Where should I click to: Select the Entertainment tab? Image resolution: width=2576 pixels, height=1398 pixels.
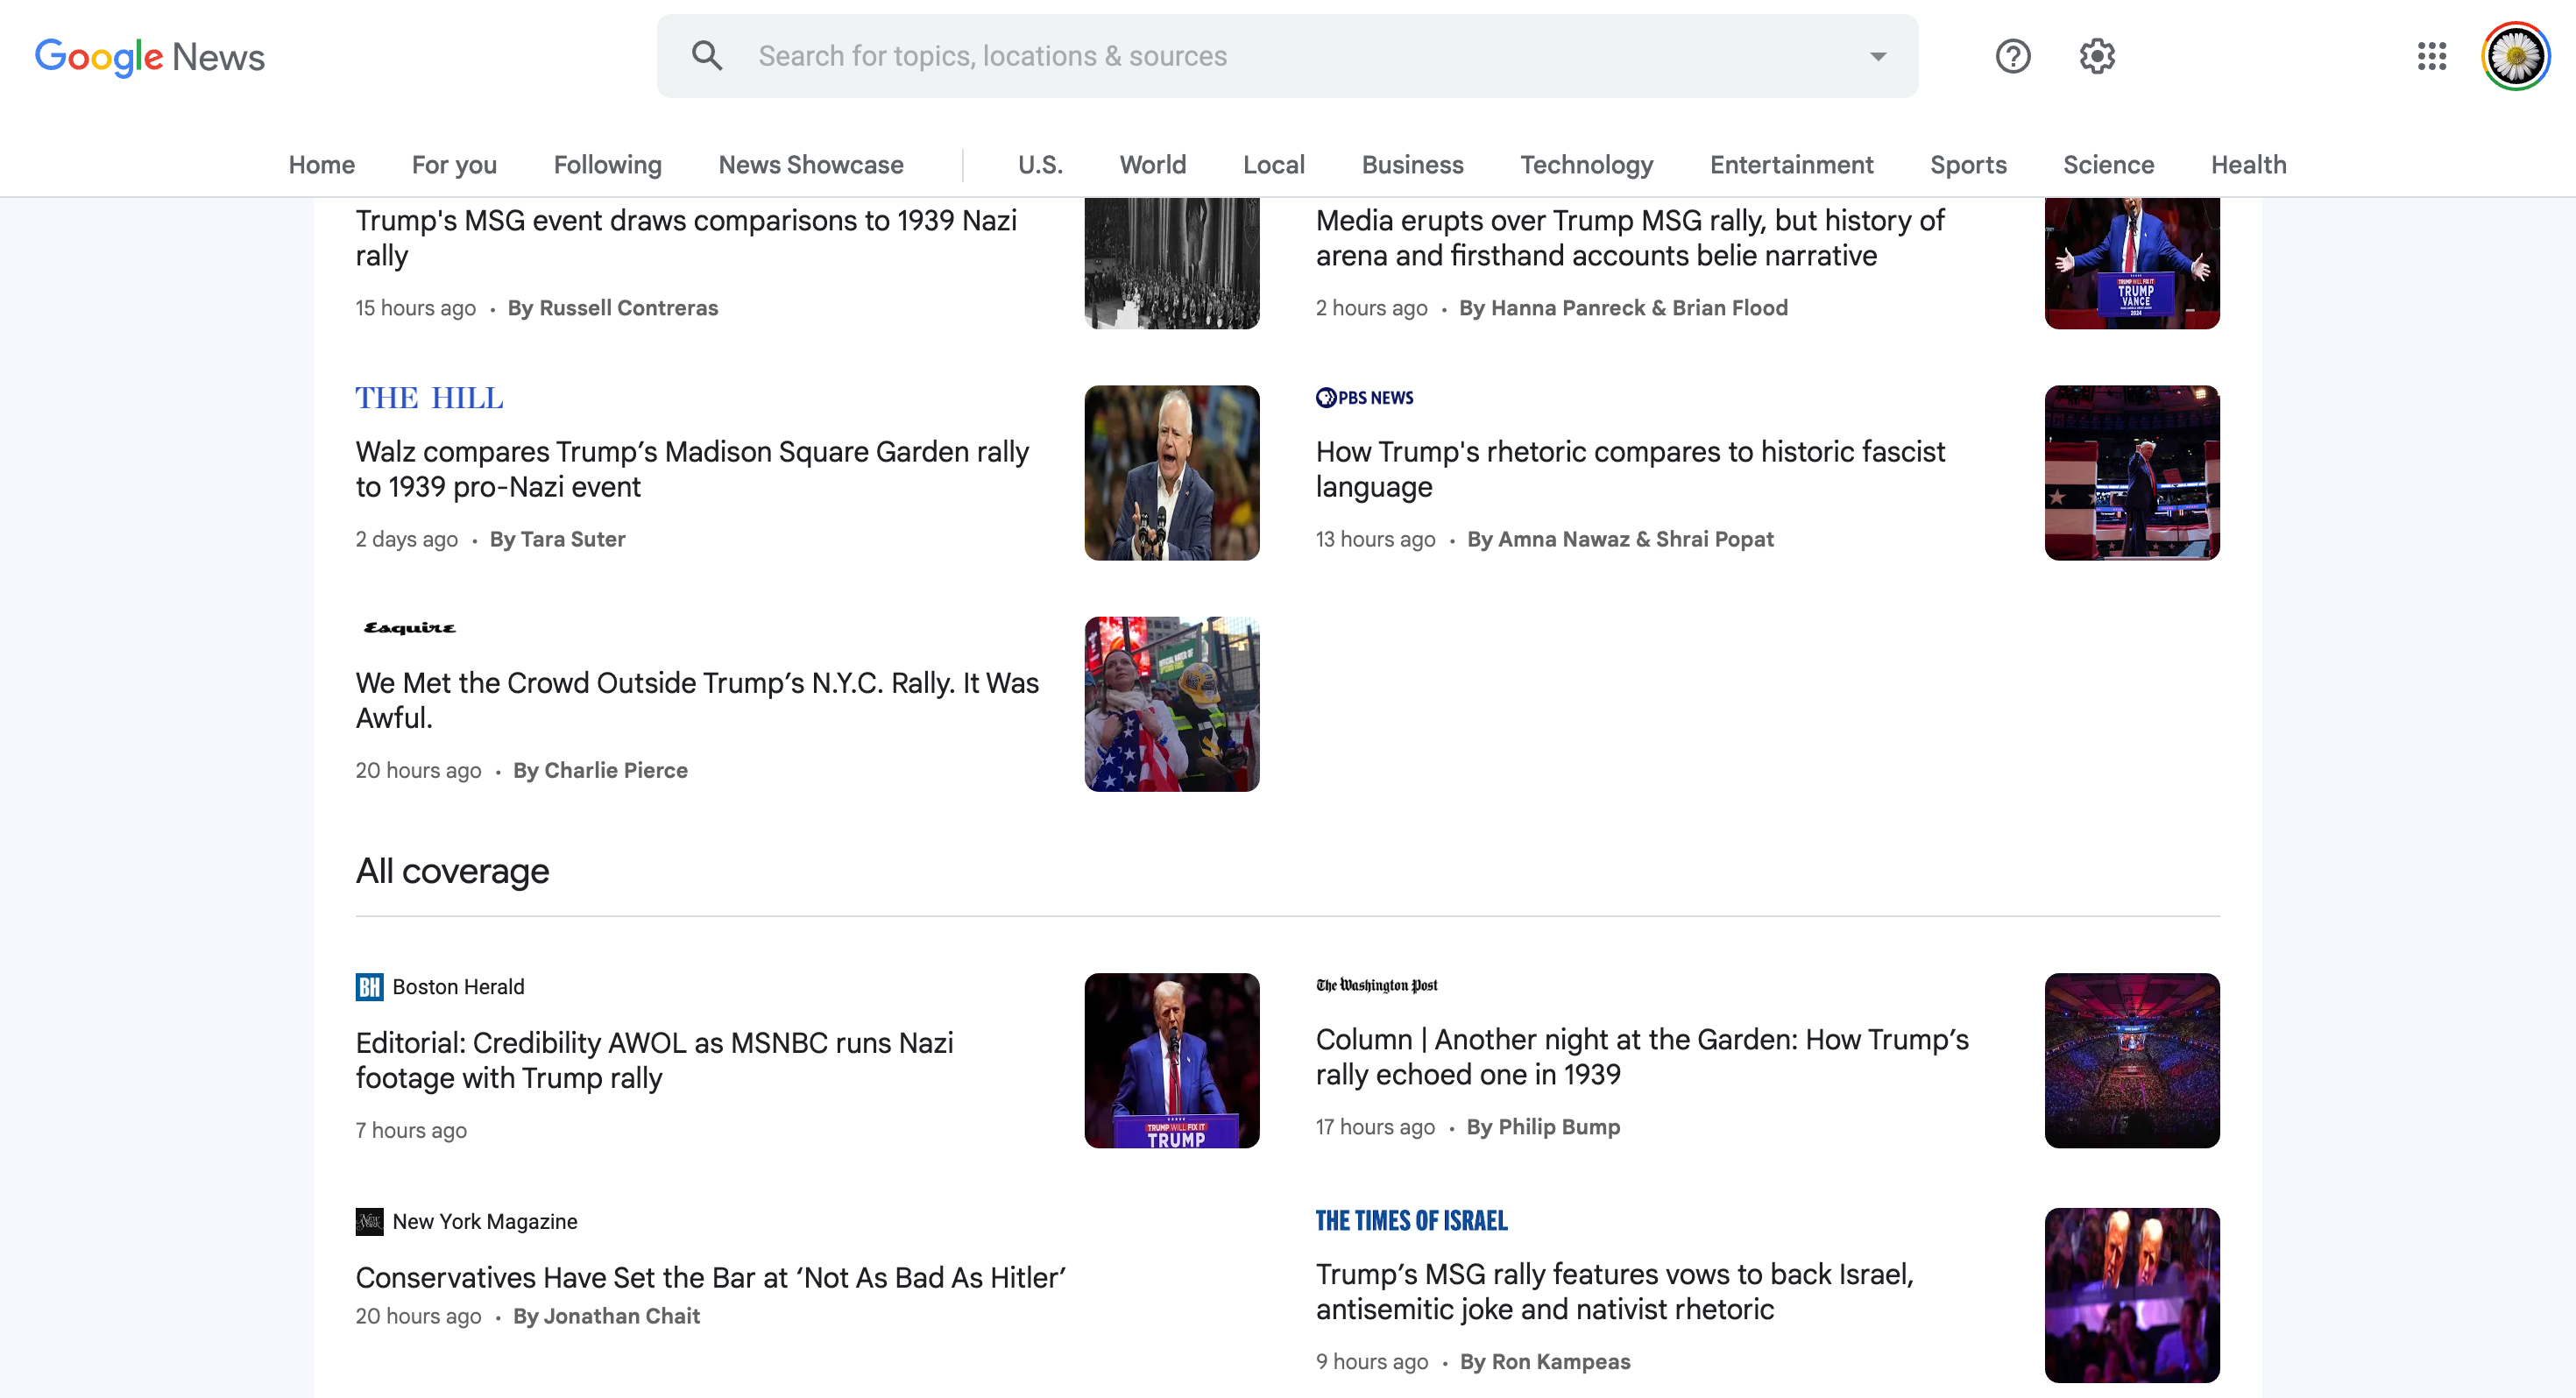[1791, 164]
